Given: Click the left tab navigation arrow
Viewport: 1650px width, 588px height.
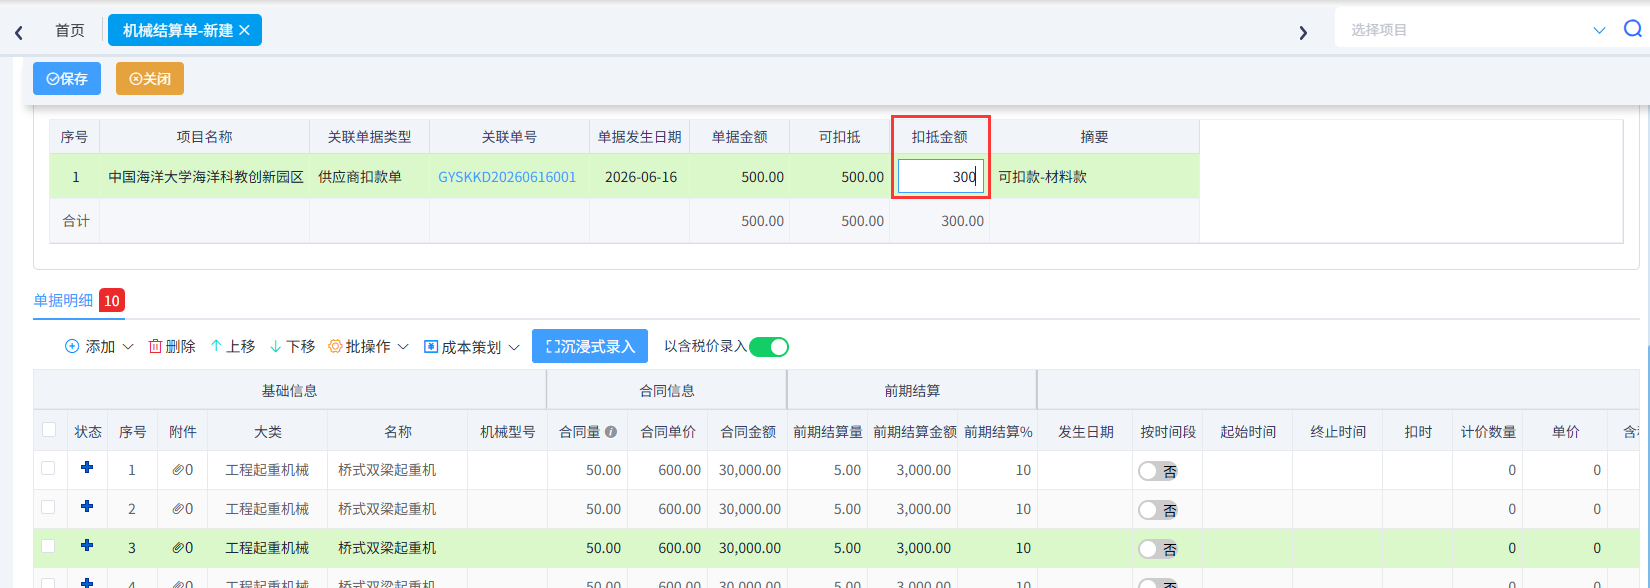Looking at the screenshot, I should (x=19, y=32).
